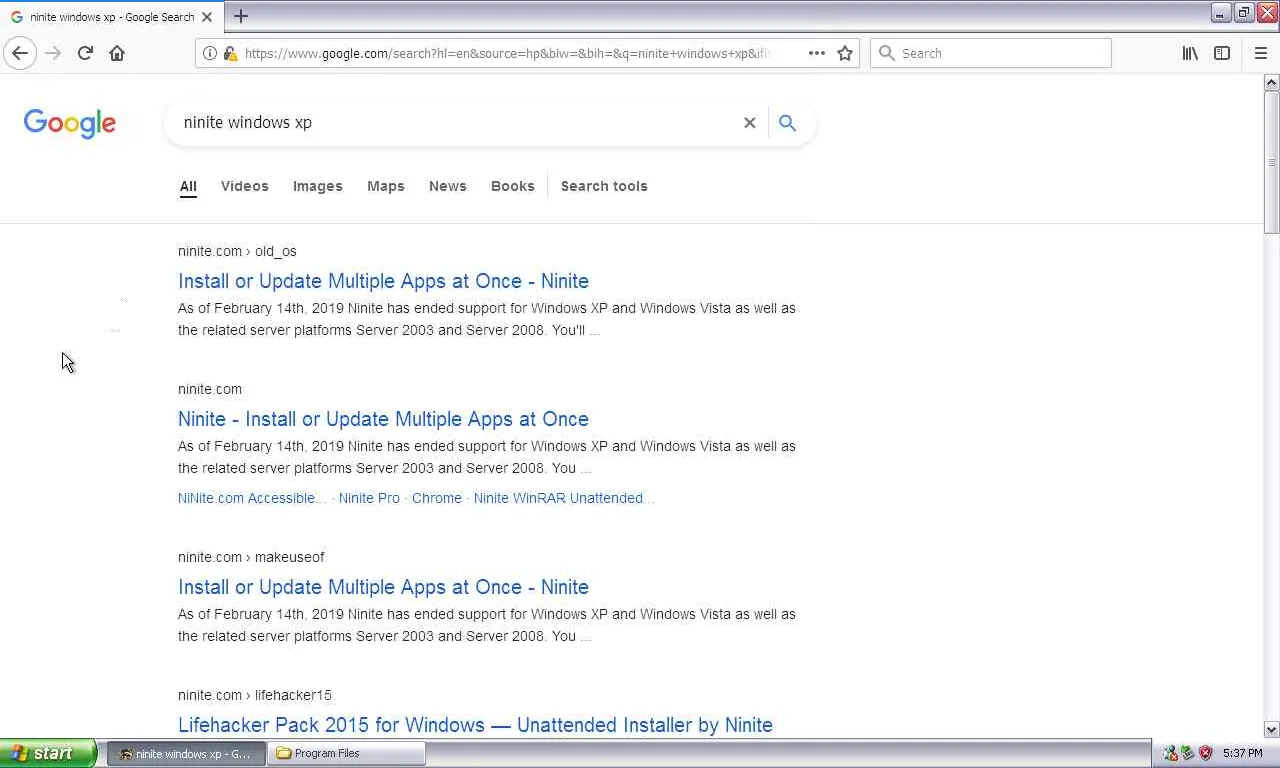Switch to the Images results tab

pyautogui.click(x=318, y=186)
